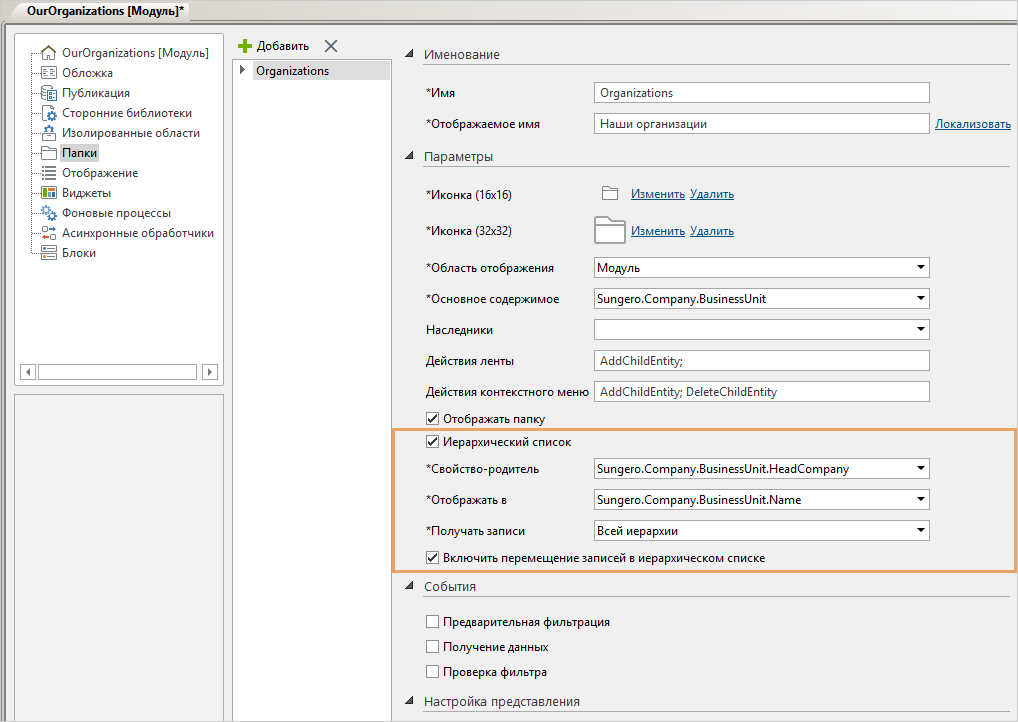This screenshot has height=722, width=1018.
Task: Click the Изолированные области icon
Action: click(x=49, y=133)
